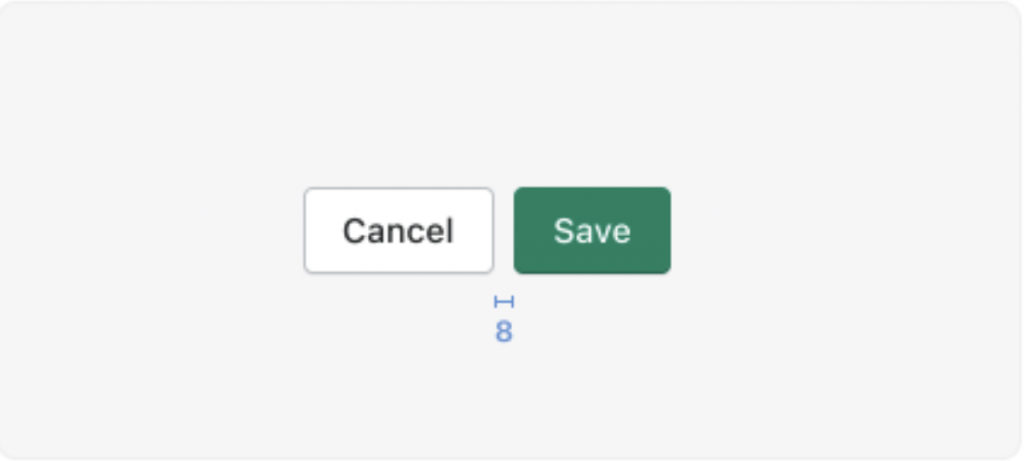Click the spacing value 8 below buttons
Screen dimensions: 1024x461
pyautogui.click(x=504, y=332)
